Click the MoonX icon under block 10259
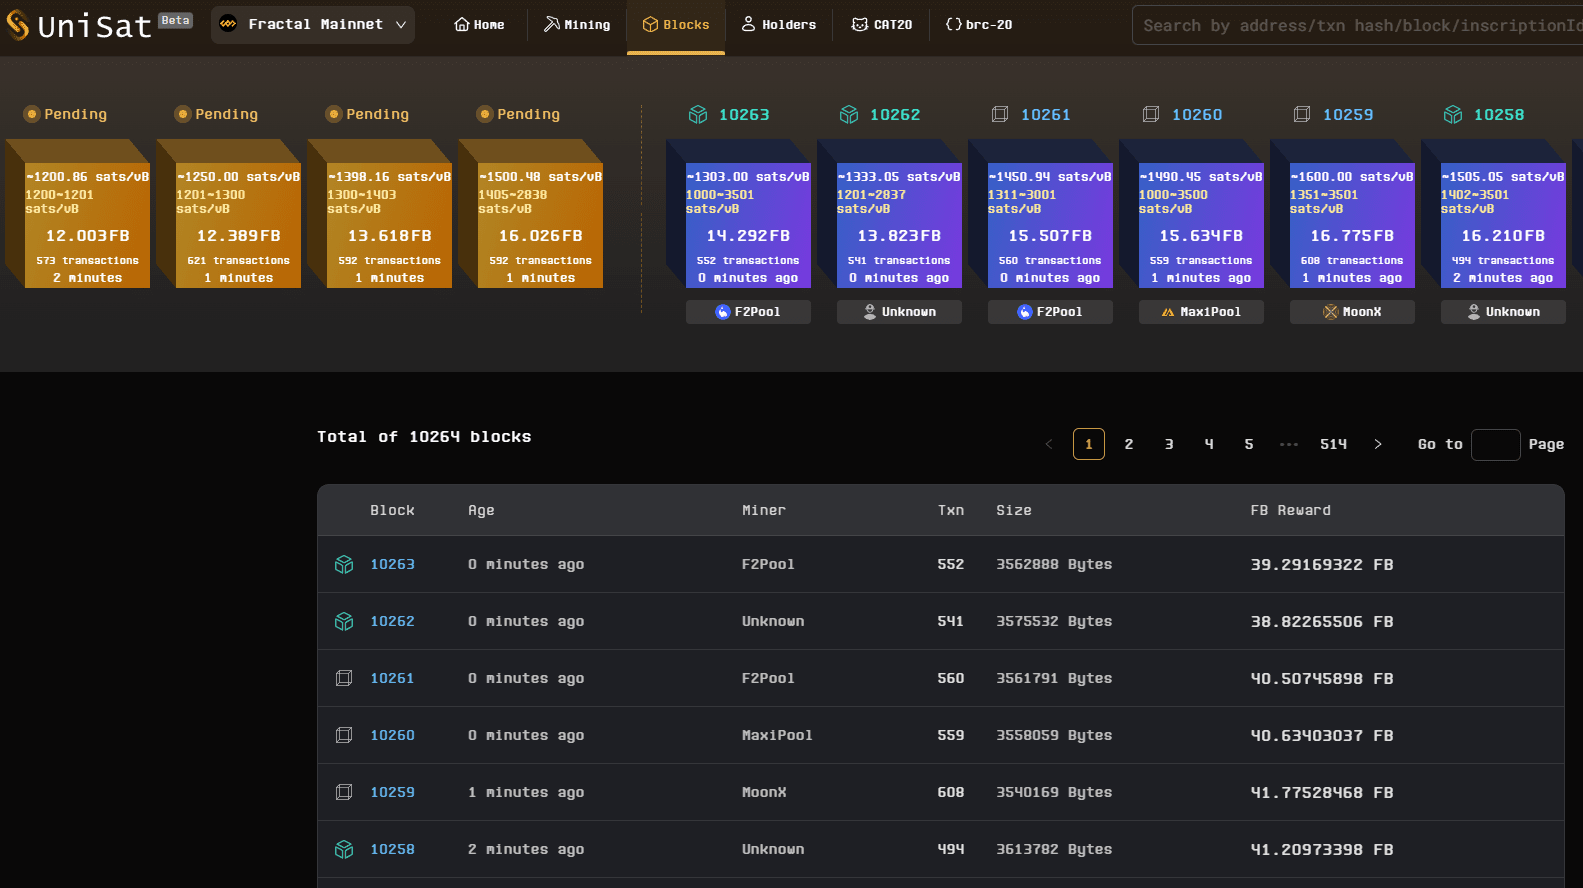The height and width of the screenshot is (888, 1583). point(1330,312)
